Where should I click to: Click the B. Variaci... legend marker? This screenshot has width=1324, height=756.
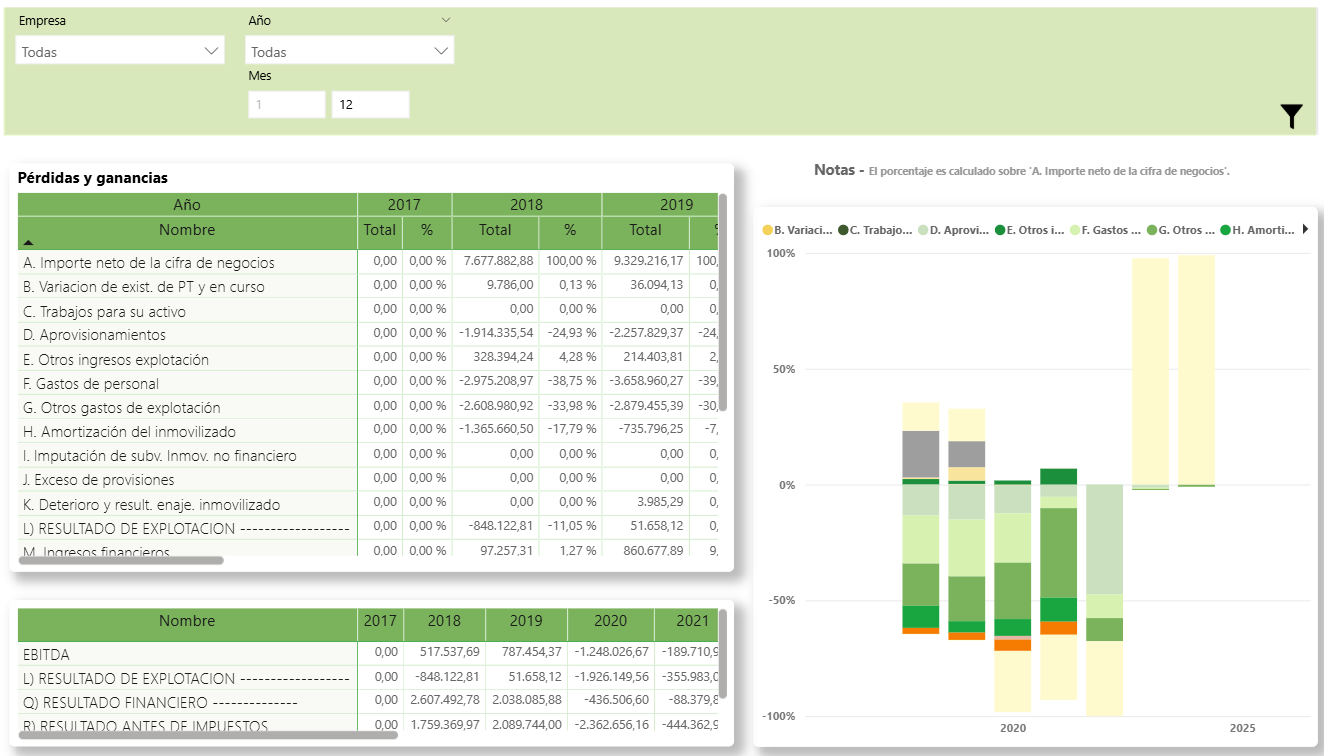[x=767, y=230]
